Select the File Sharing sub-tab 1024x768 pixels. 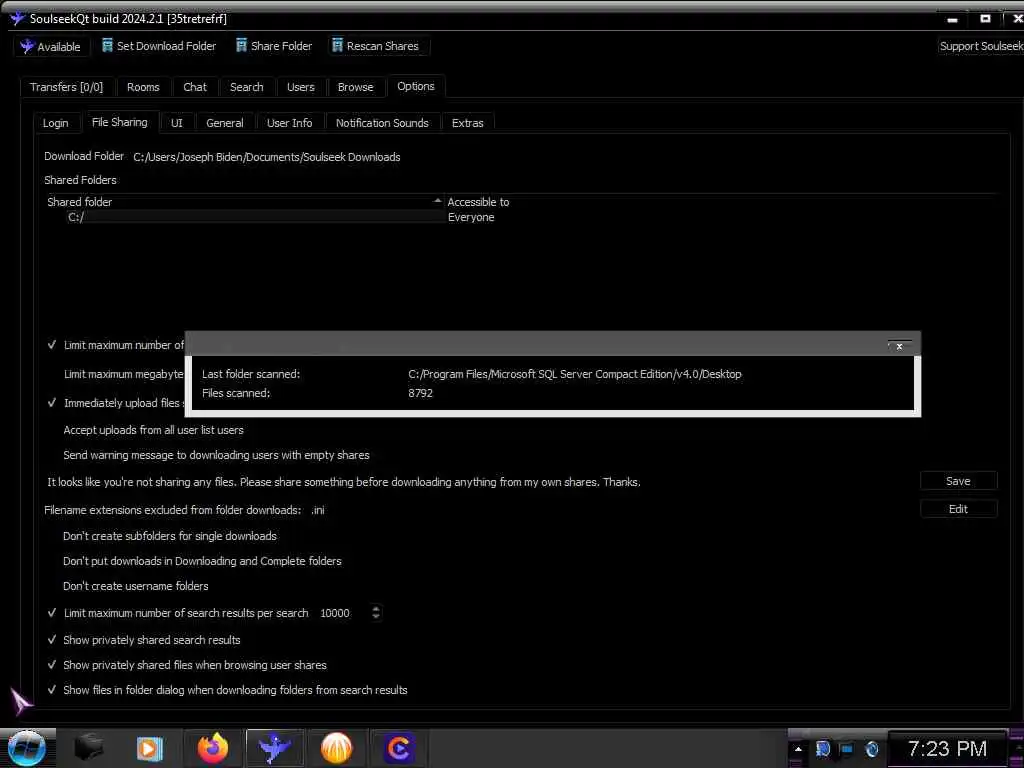pyautogui.click(x=120, y=122)
